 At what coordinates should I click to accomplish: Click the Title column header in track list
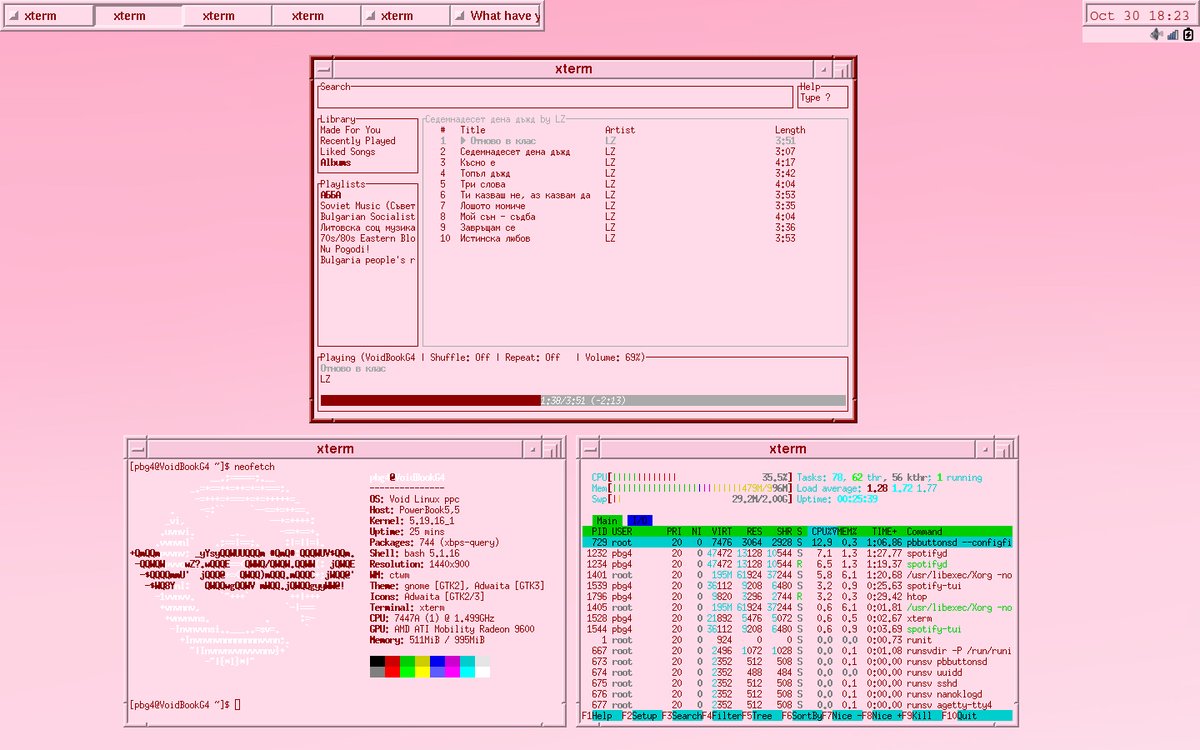pos(472,130)
